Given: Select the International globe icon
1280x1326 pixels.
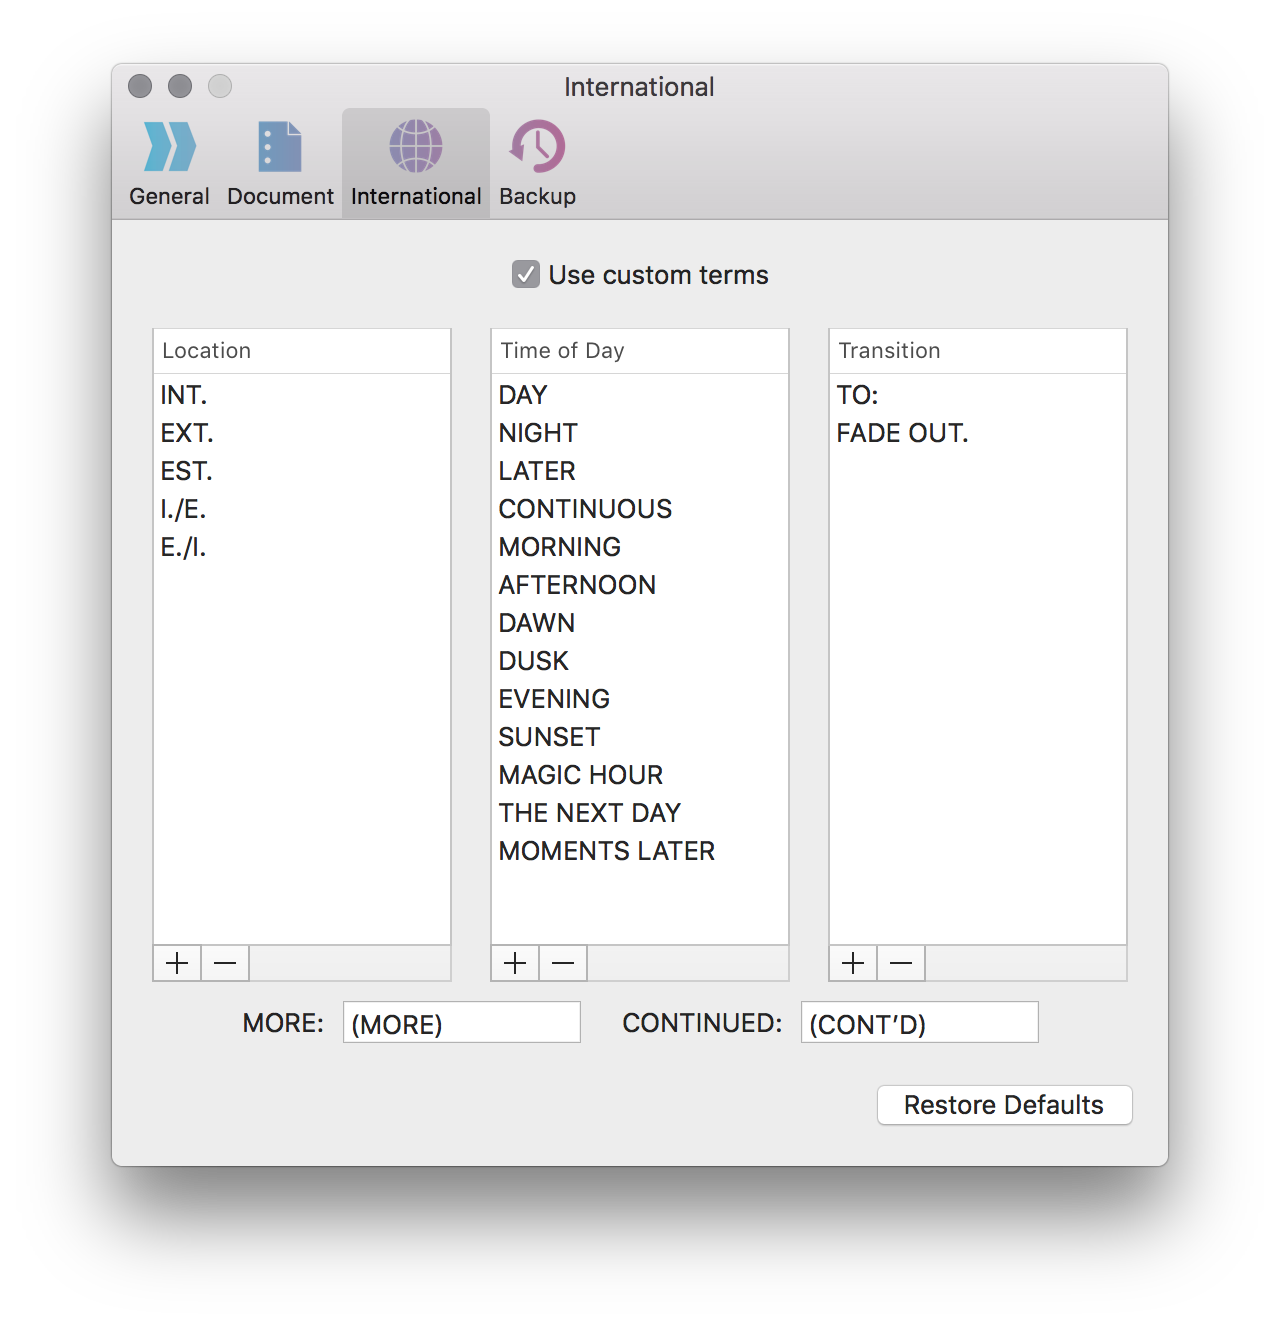Looking at the screenshot, I should click(x=415, y=146).
